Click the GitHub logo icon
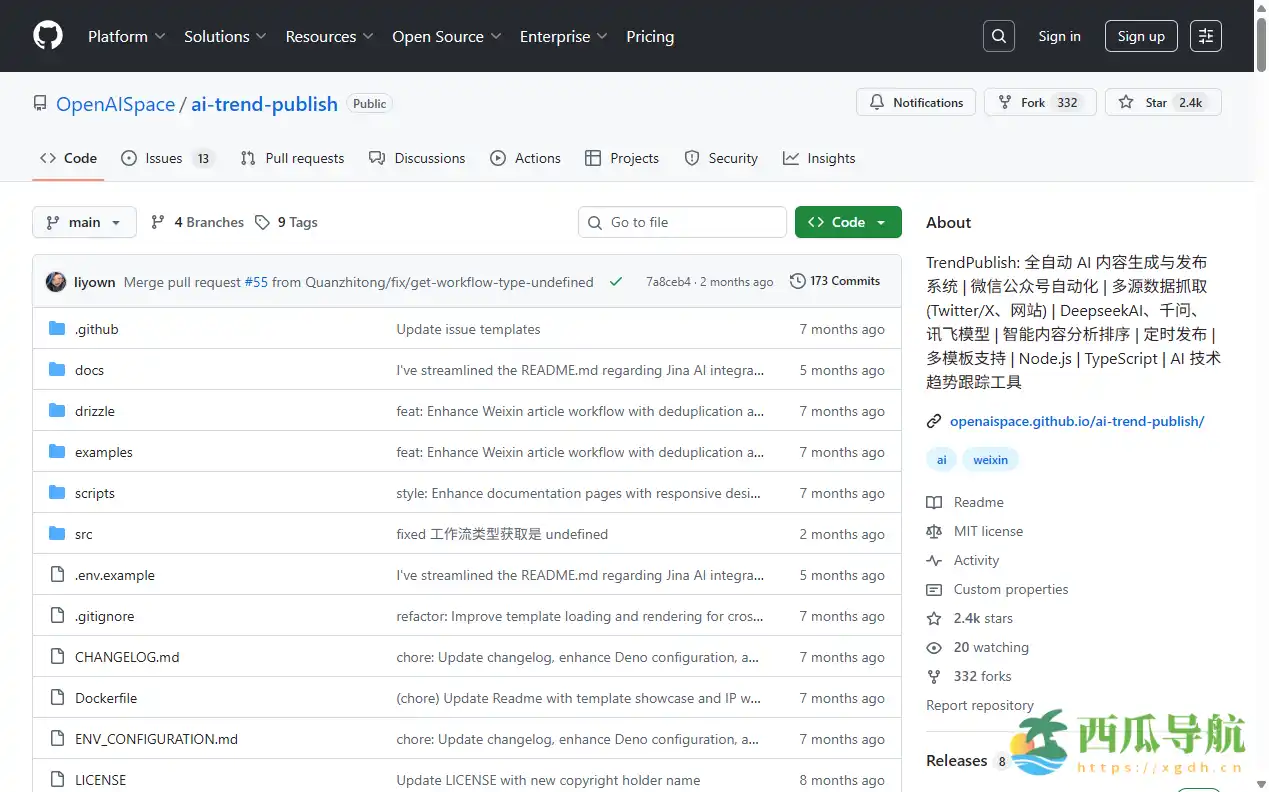This screenshot has height=792, width=1269. click(48, 36)
